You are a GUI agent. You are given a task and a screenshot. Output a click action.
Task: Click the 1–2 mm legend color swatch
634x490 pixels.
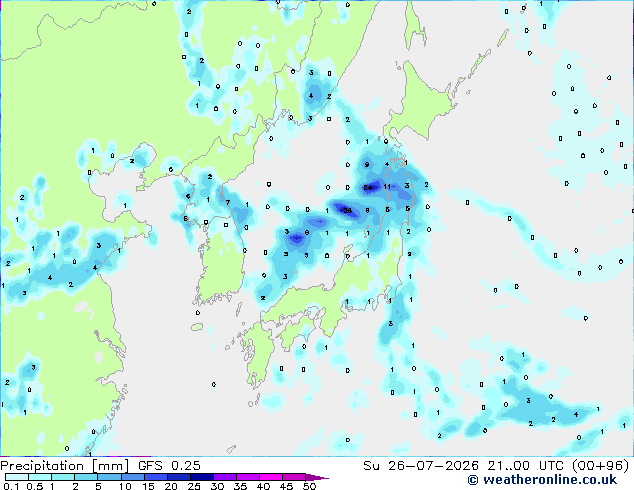63,477
